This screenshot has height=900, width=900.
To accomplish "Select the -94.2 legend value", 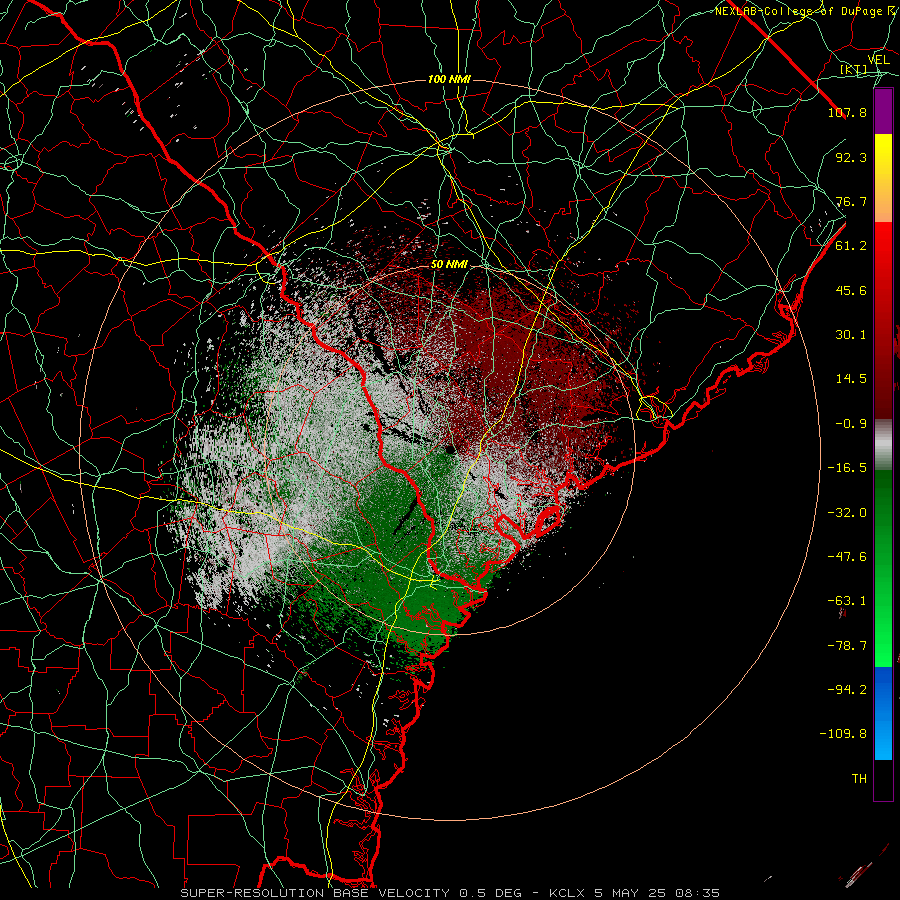I will pyautogui.click(x=847, y=689).
